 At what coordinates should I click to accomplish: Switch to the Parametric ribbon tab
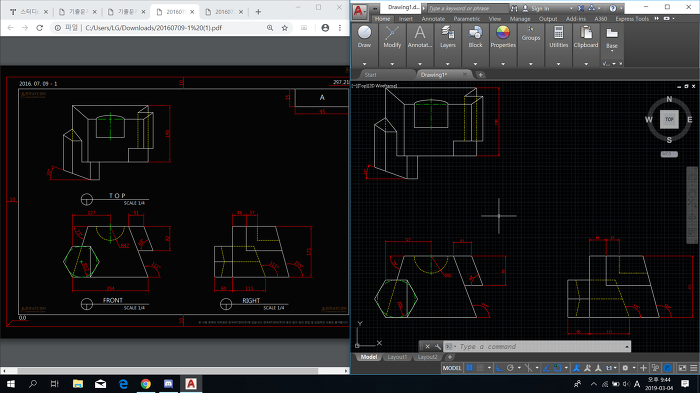(467, 19)
